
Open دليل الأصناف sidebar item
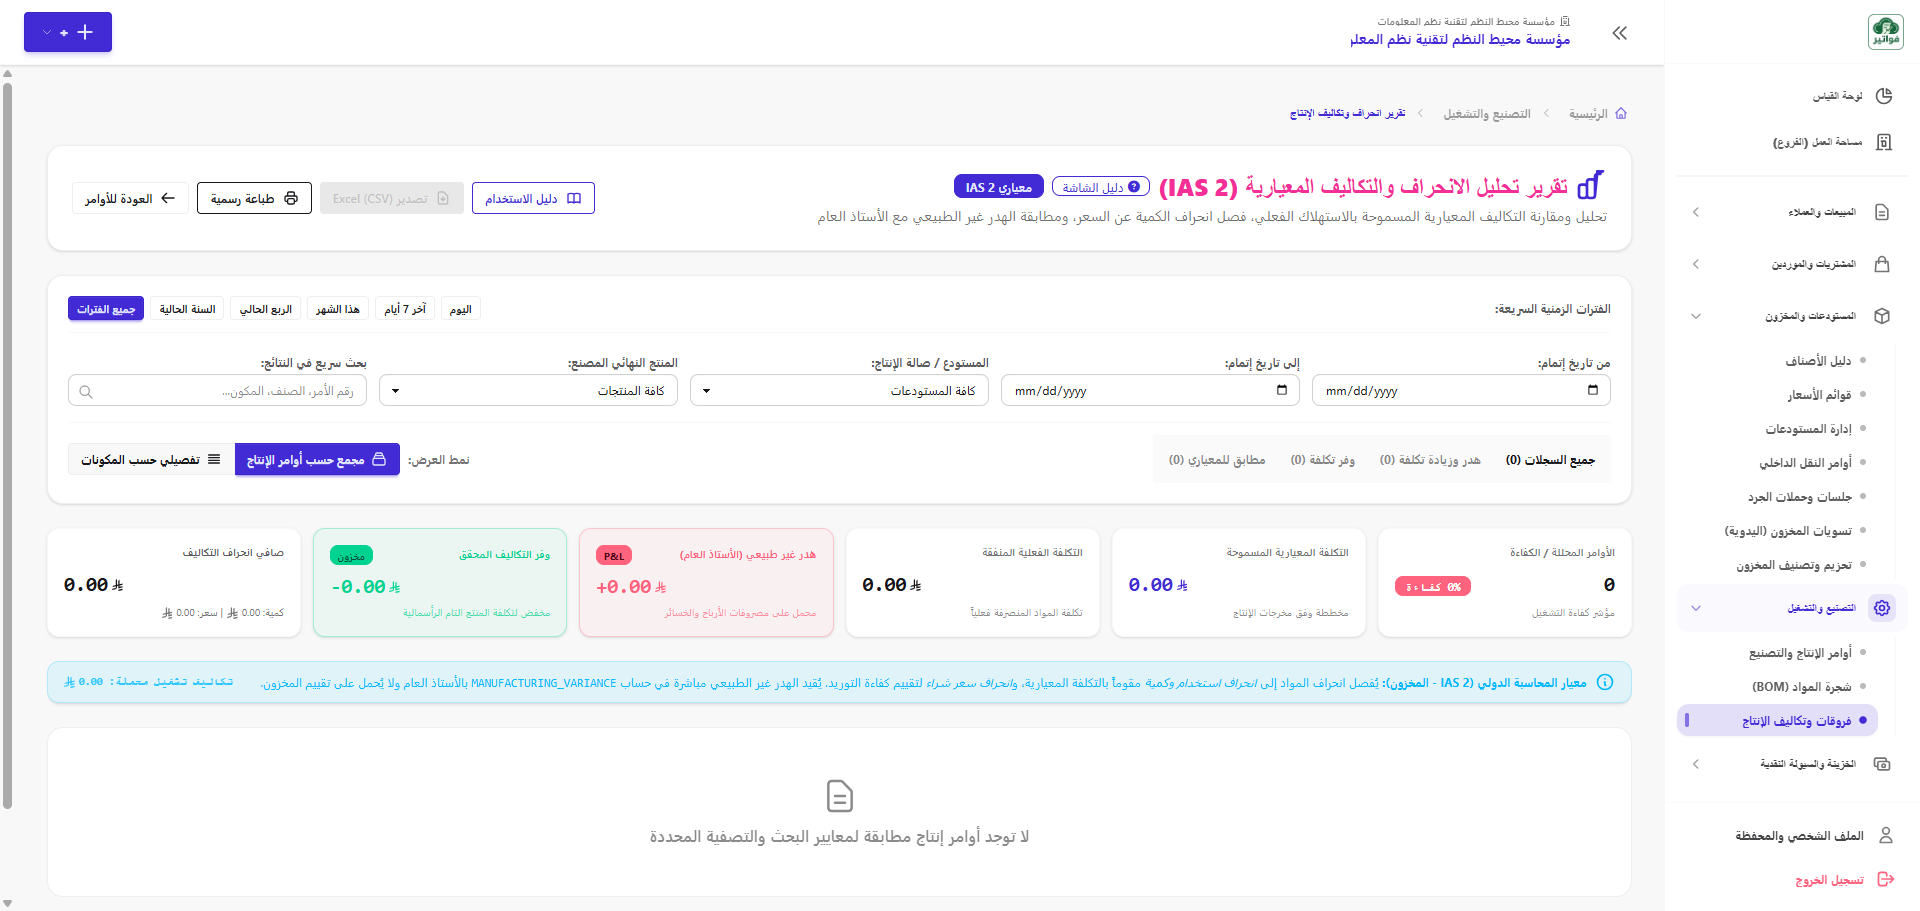1818,361
